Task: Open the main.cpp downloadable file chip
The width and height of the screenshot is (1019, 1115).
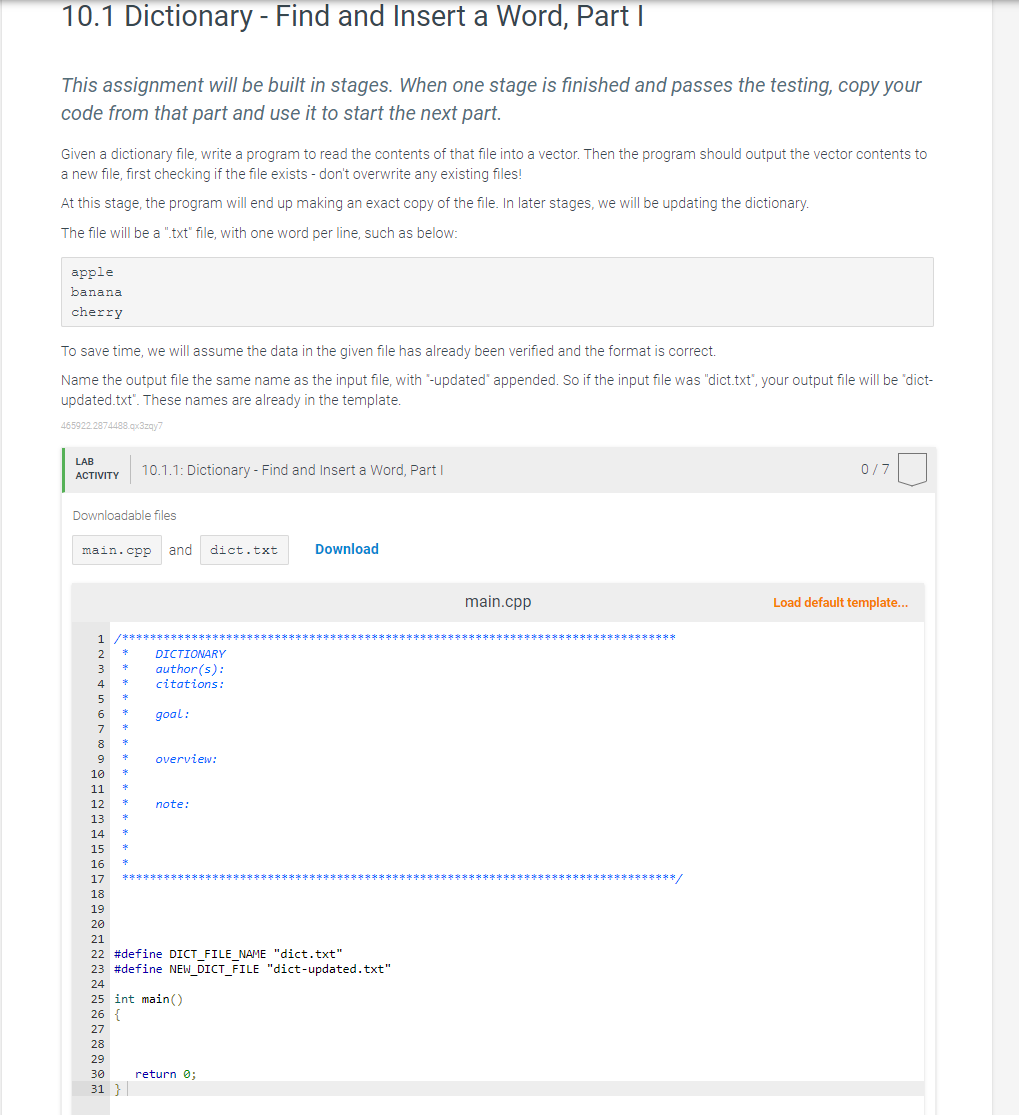Action: 116,549
